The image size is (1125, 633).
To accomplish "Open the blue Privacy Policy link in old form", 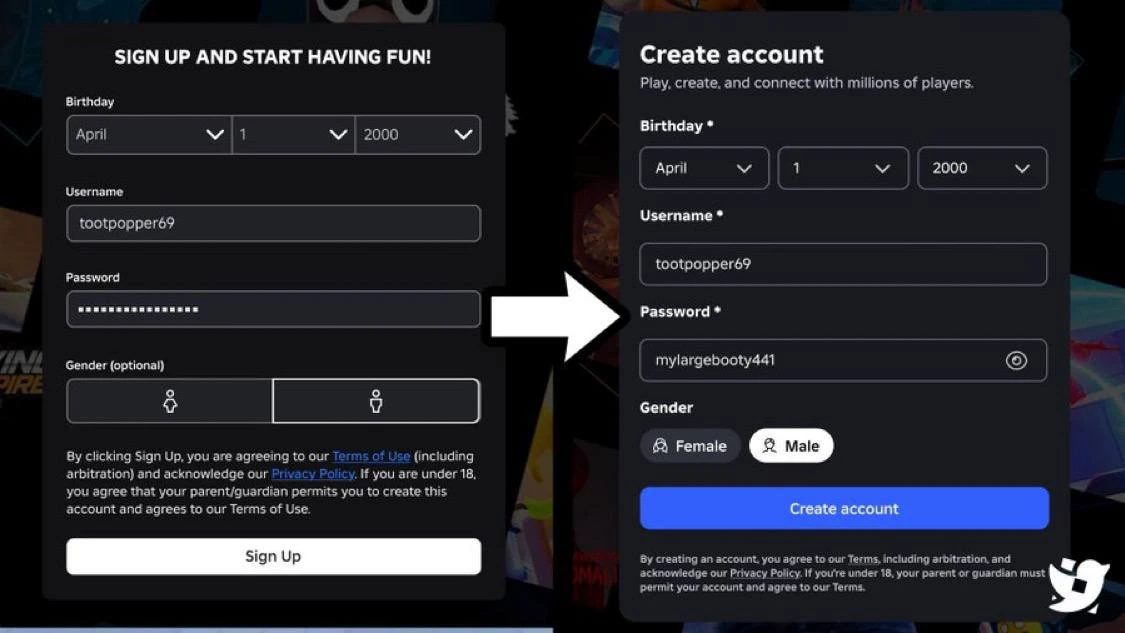I will pos(313,474).
